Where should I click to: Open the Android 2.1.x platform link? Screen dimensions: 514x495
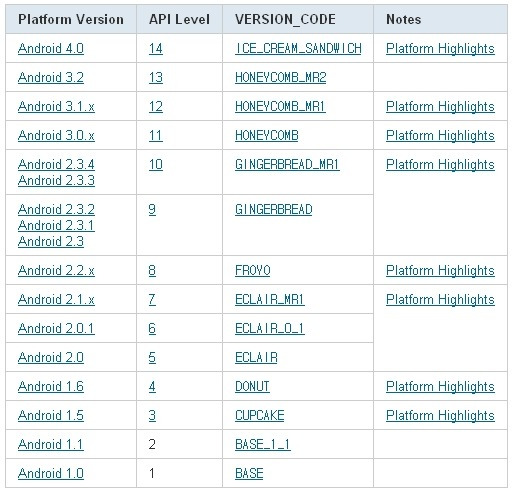click(56, 299)
